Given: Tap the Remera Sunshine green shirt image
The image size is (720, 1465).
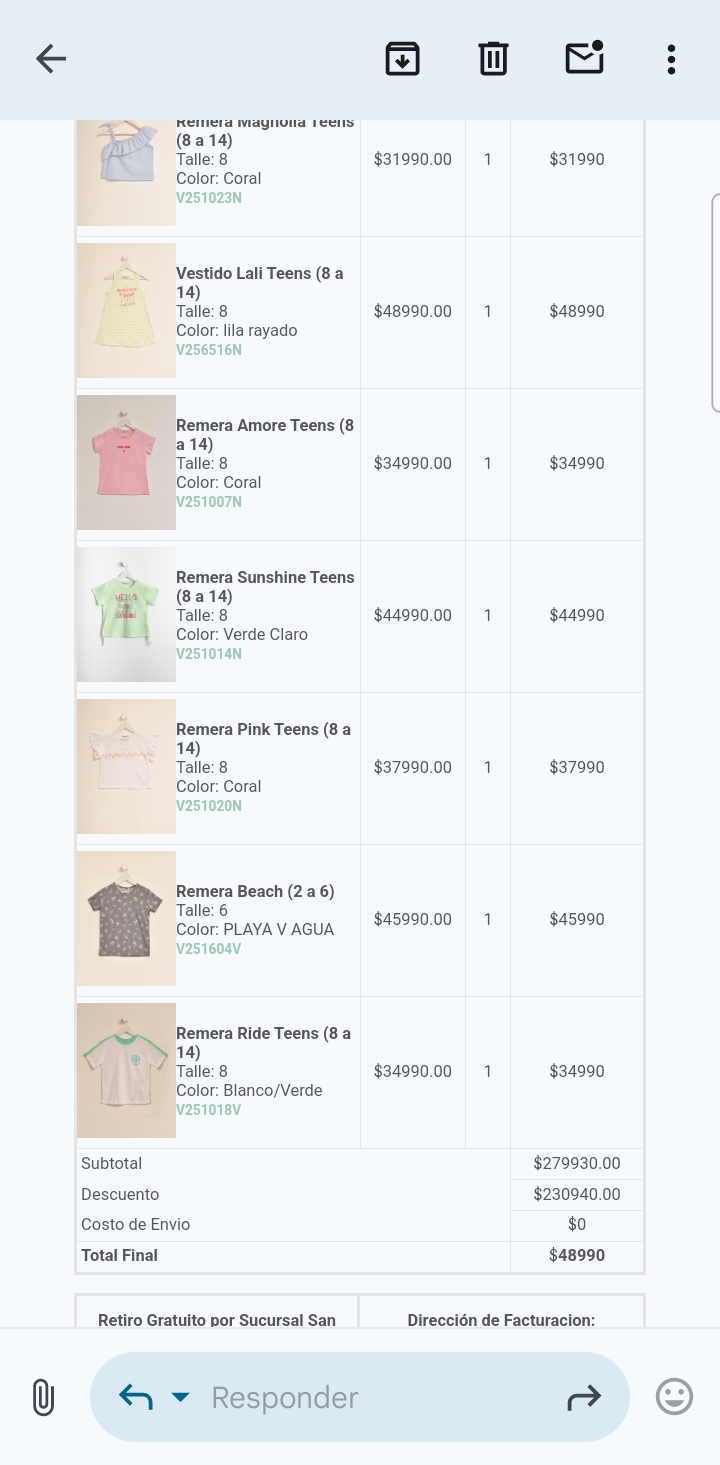Looking at the screenshot, I should (126, 615).
